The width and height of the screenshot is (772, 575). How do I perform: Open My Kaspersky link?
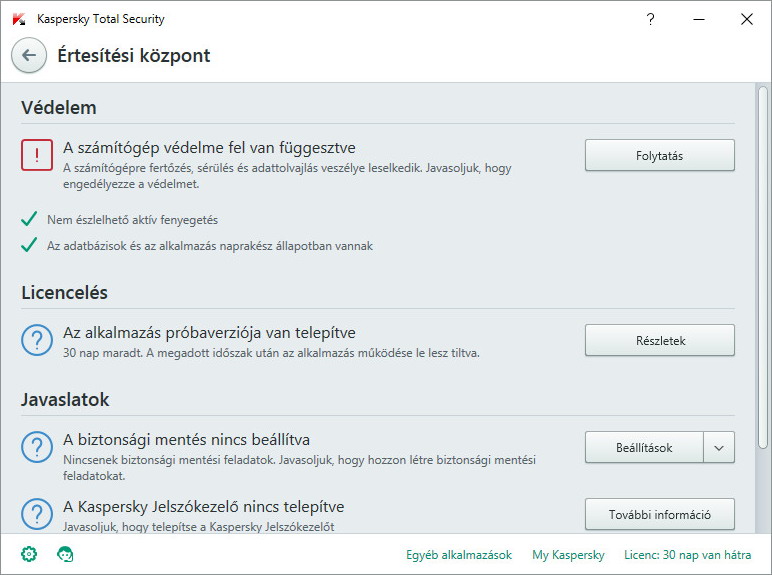pos(568,555)
